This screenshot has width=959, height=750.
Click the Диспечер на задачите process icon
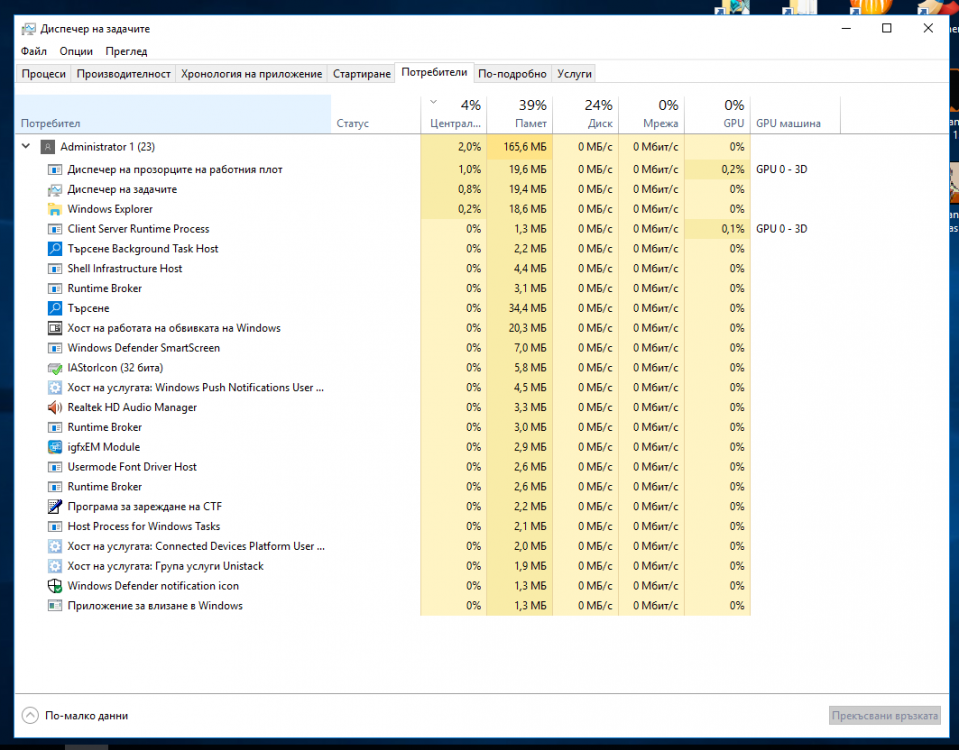click(x=55, y=190)
